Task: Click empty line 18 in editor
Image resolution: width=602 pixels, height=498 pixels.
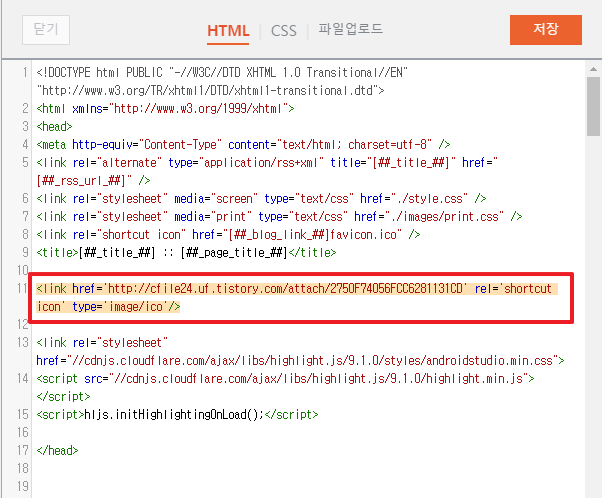Action: (x=307, y=469)
